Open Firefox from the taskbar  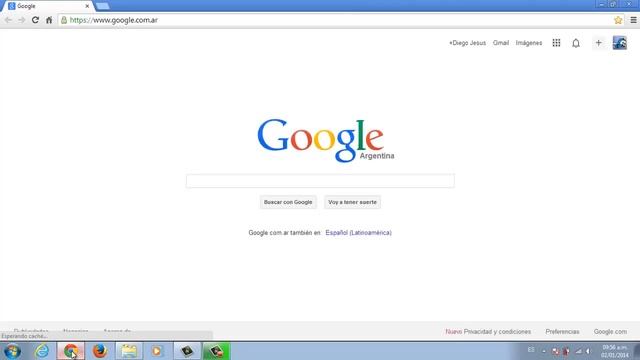[x=100, y=351]
